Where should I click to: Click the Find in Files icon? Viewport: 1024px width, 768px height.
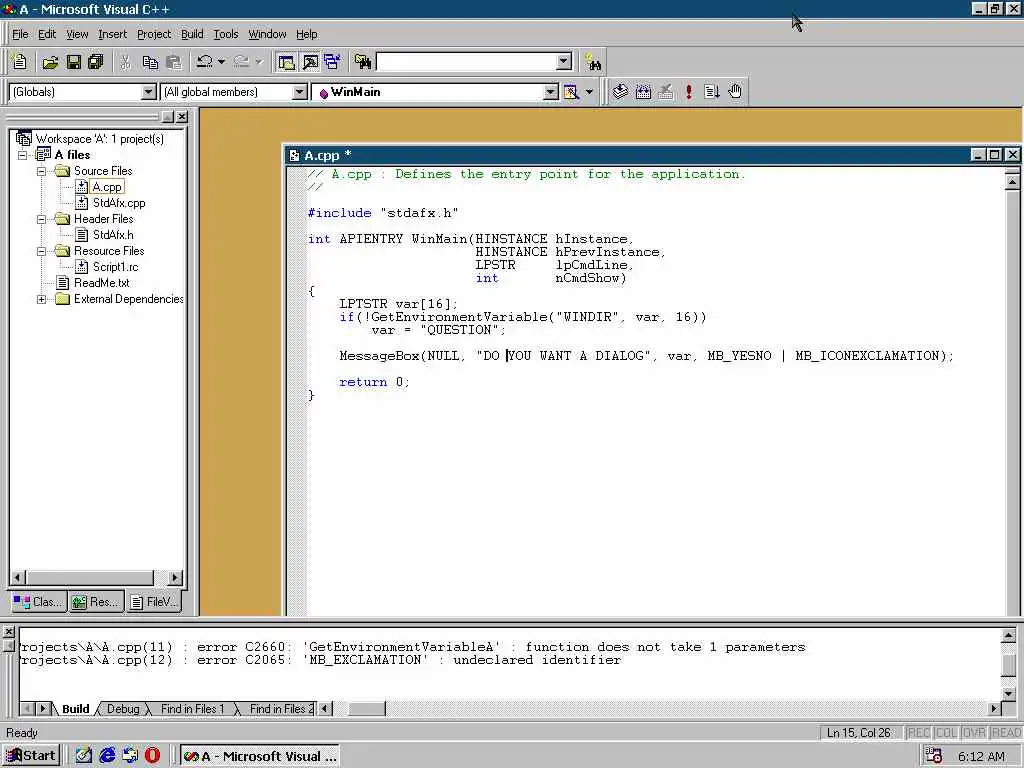[362, 62]
